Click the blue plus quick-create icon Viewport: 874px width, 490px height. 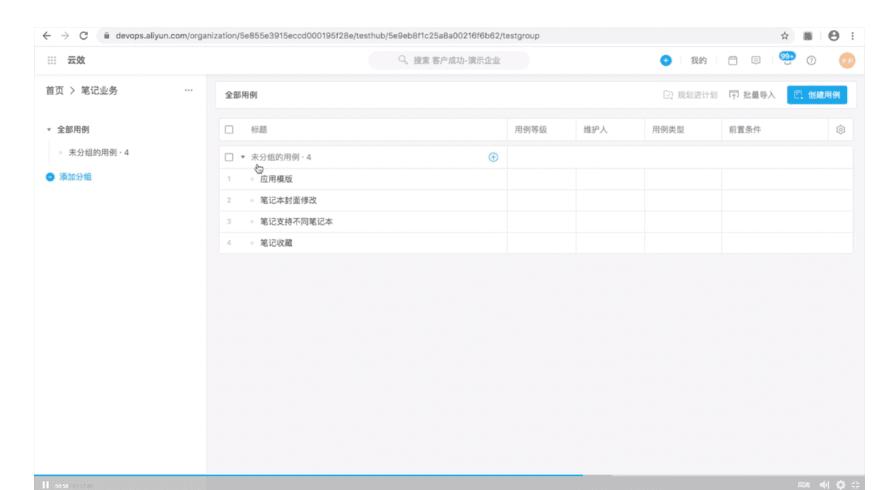666,60
